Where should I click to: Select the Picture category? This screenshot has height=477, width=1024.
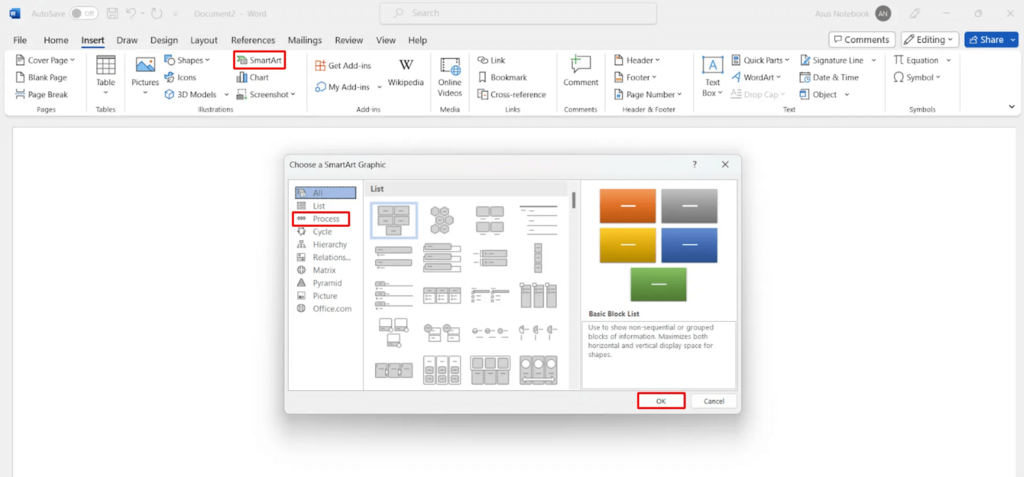click(325, 296)
